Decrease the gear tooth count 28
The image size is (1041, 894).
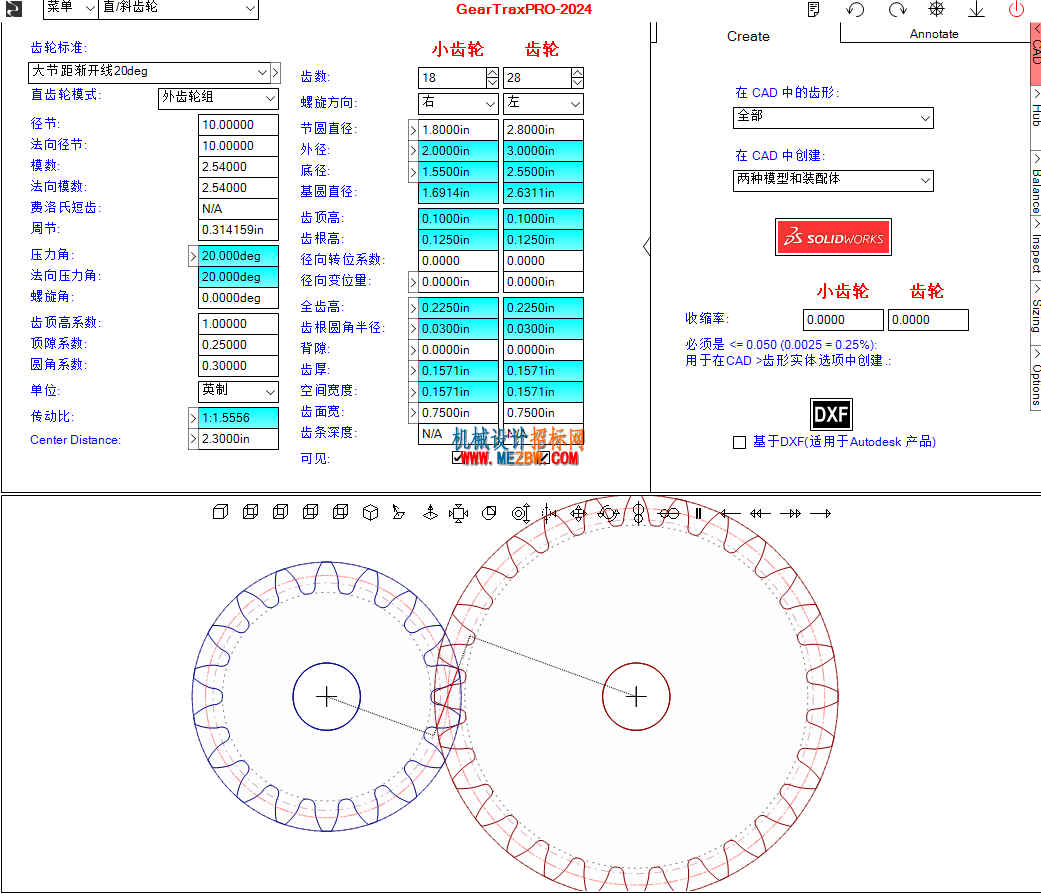577,83
